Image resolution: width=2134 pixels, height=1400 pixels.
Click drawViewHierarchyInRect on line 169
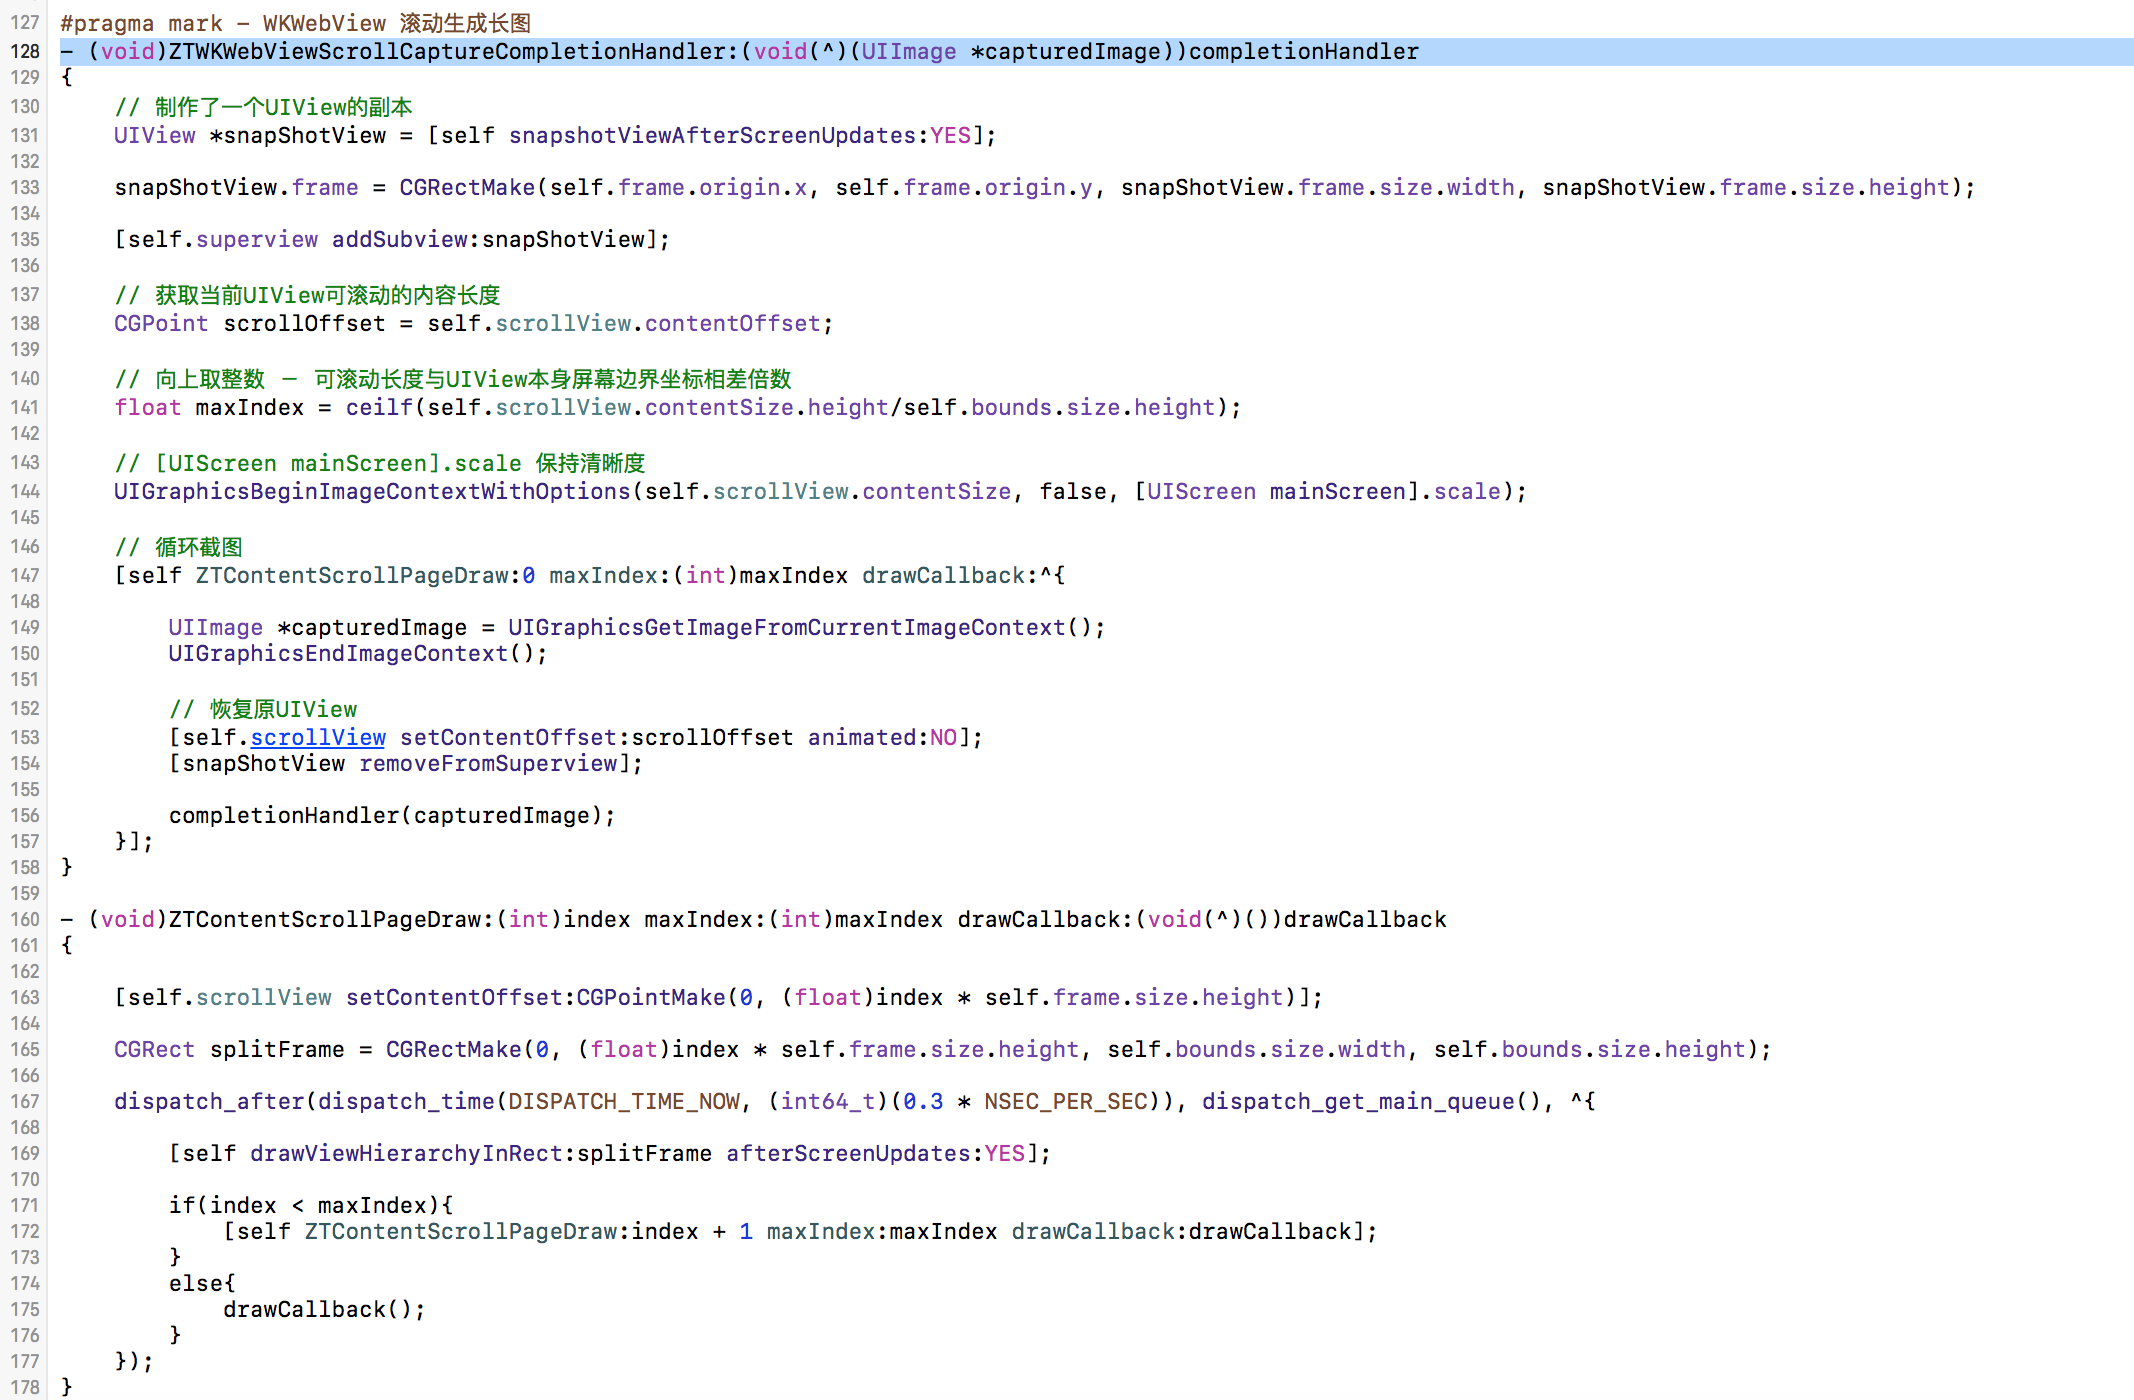(x=406, y=1153)
